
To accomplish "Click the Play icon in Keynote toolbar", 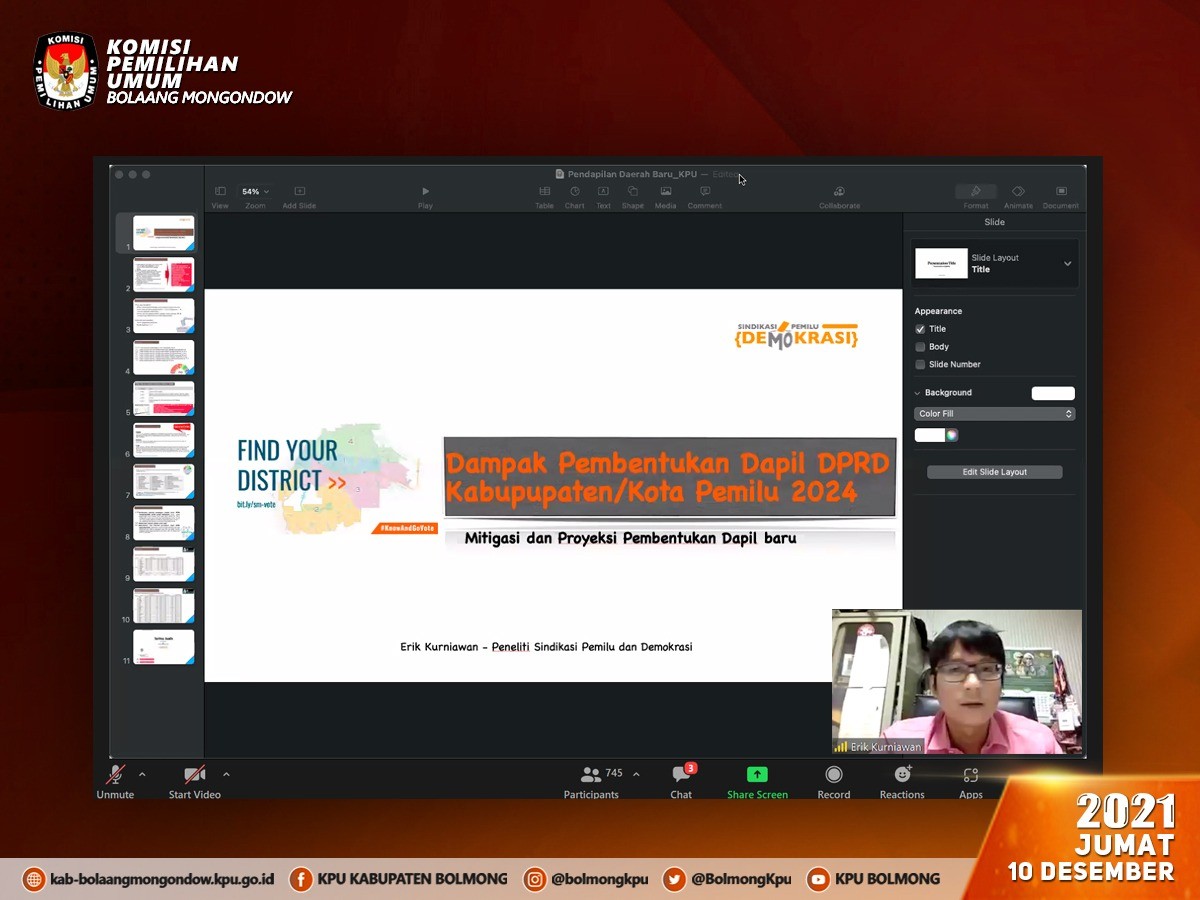I will 425,191.
